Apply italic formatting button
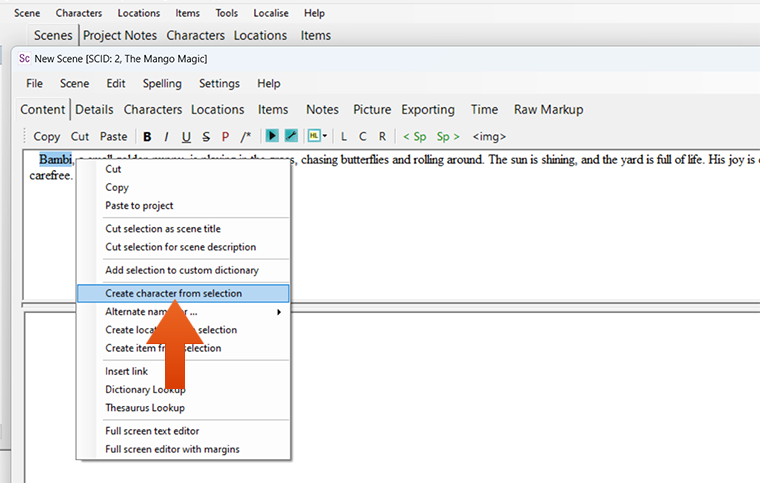The height and width of the screenshot is (483, 760). 166,137
